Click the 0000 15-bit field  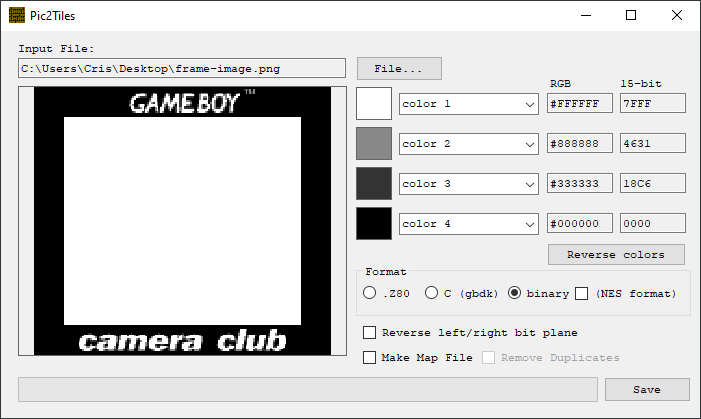click(653, 223)
